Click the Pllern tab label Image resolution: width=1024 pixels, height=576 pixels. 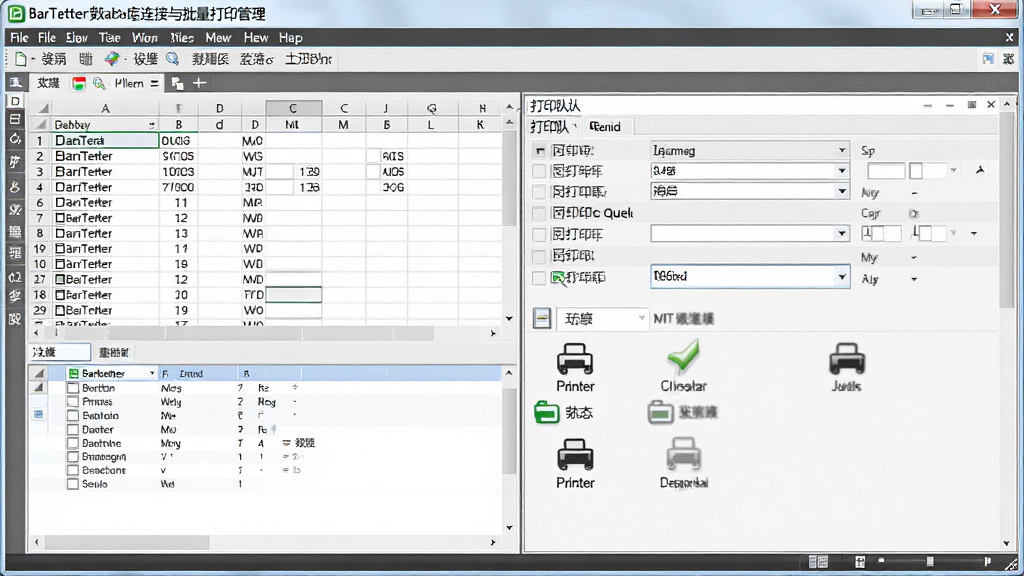[129, 83]
